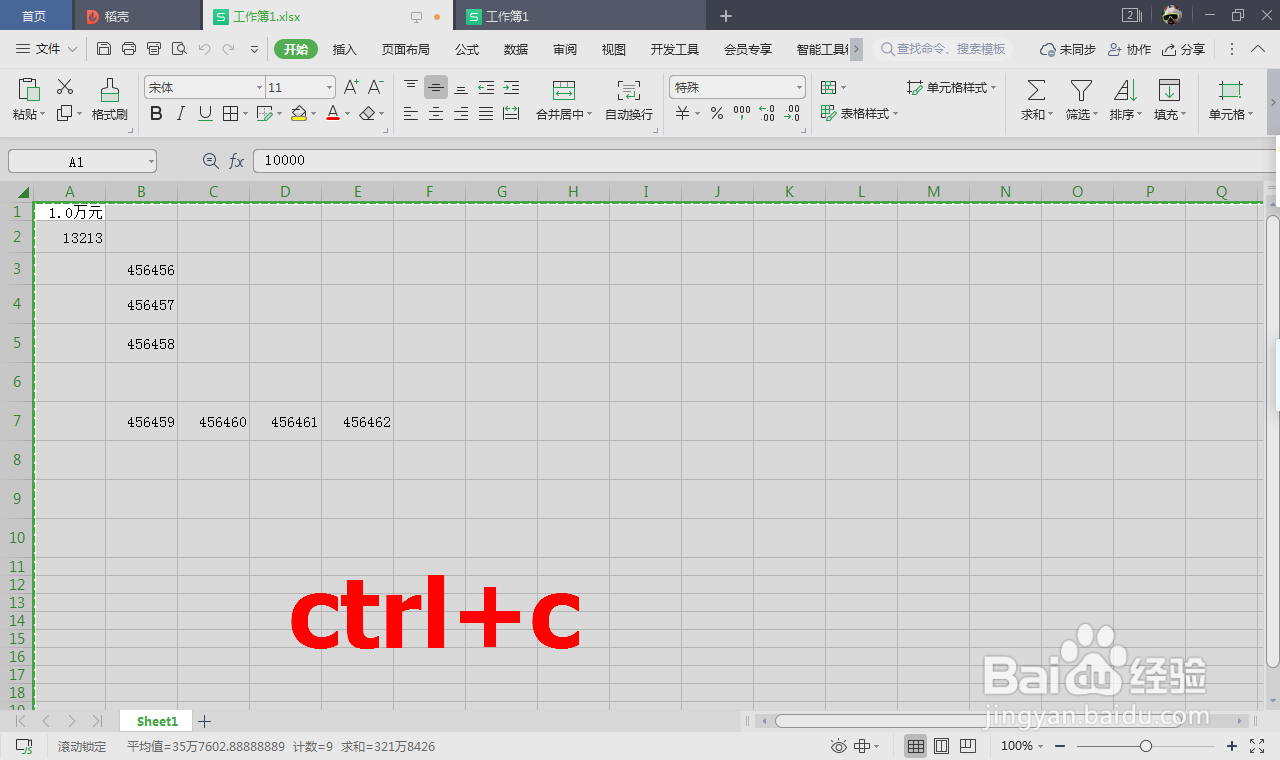Click the 分享 share button
This screenshot has height=760, width=1280.
pos(1184,49)
